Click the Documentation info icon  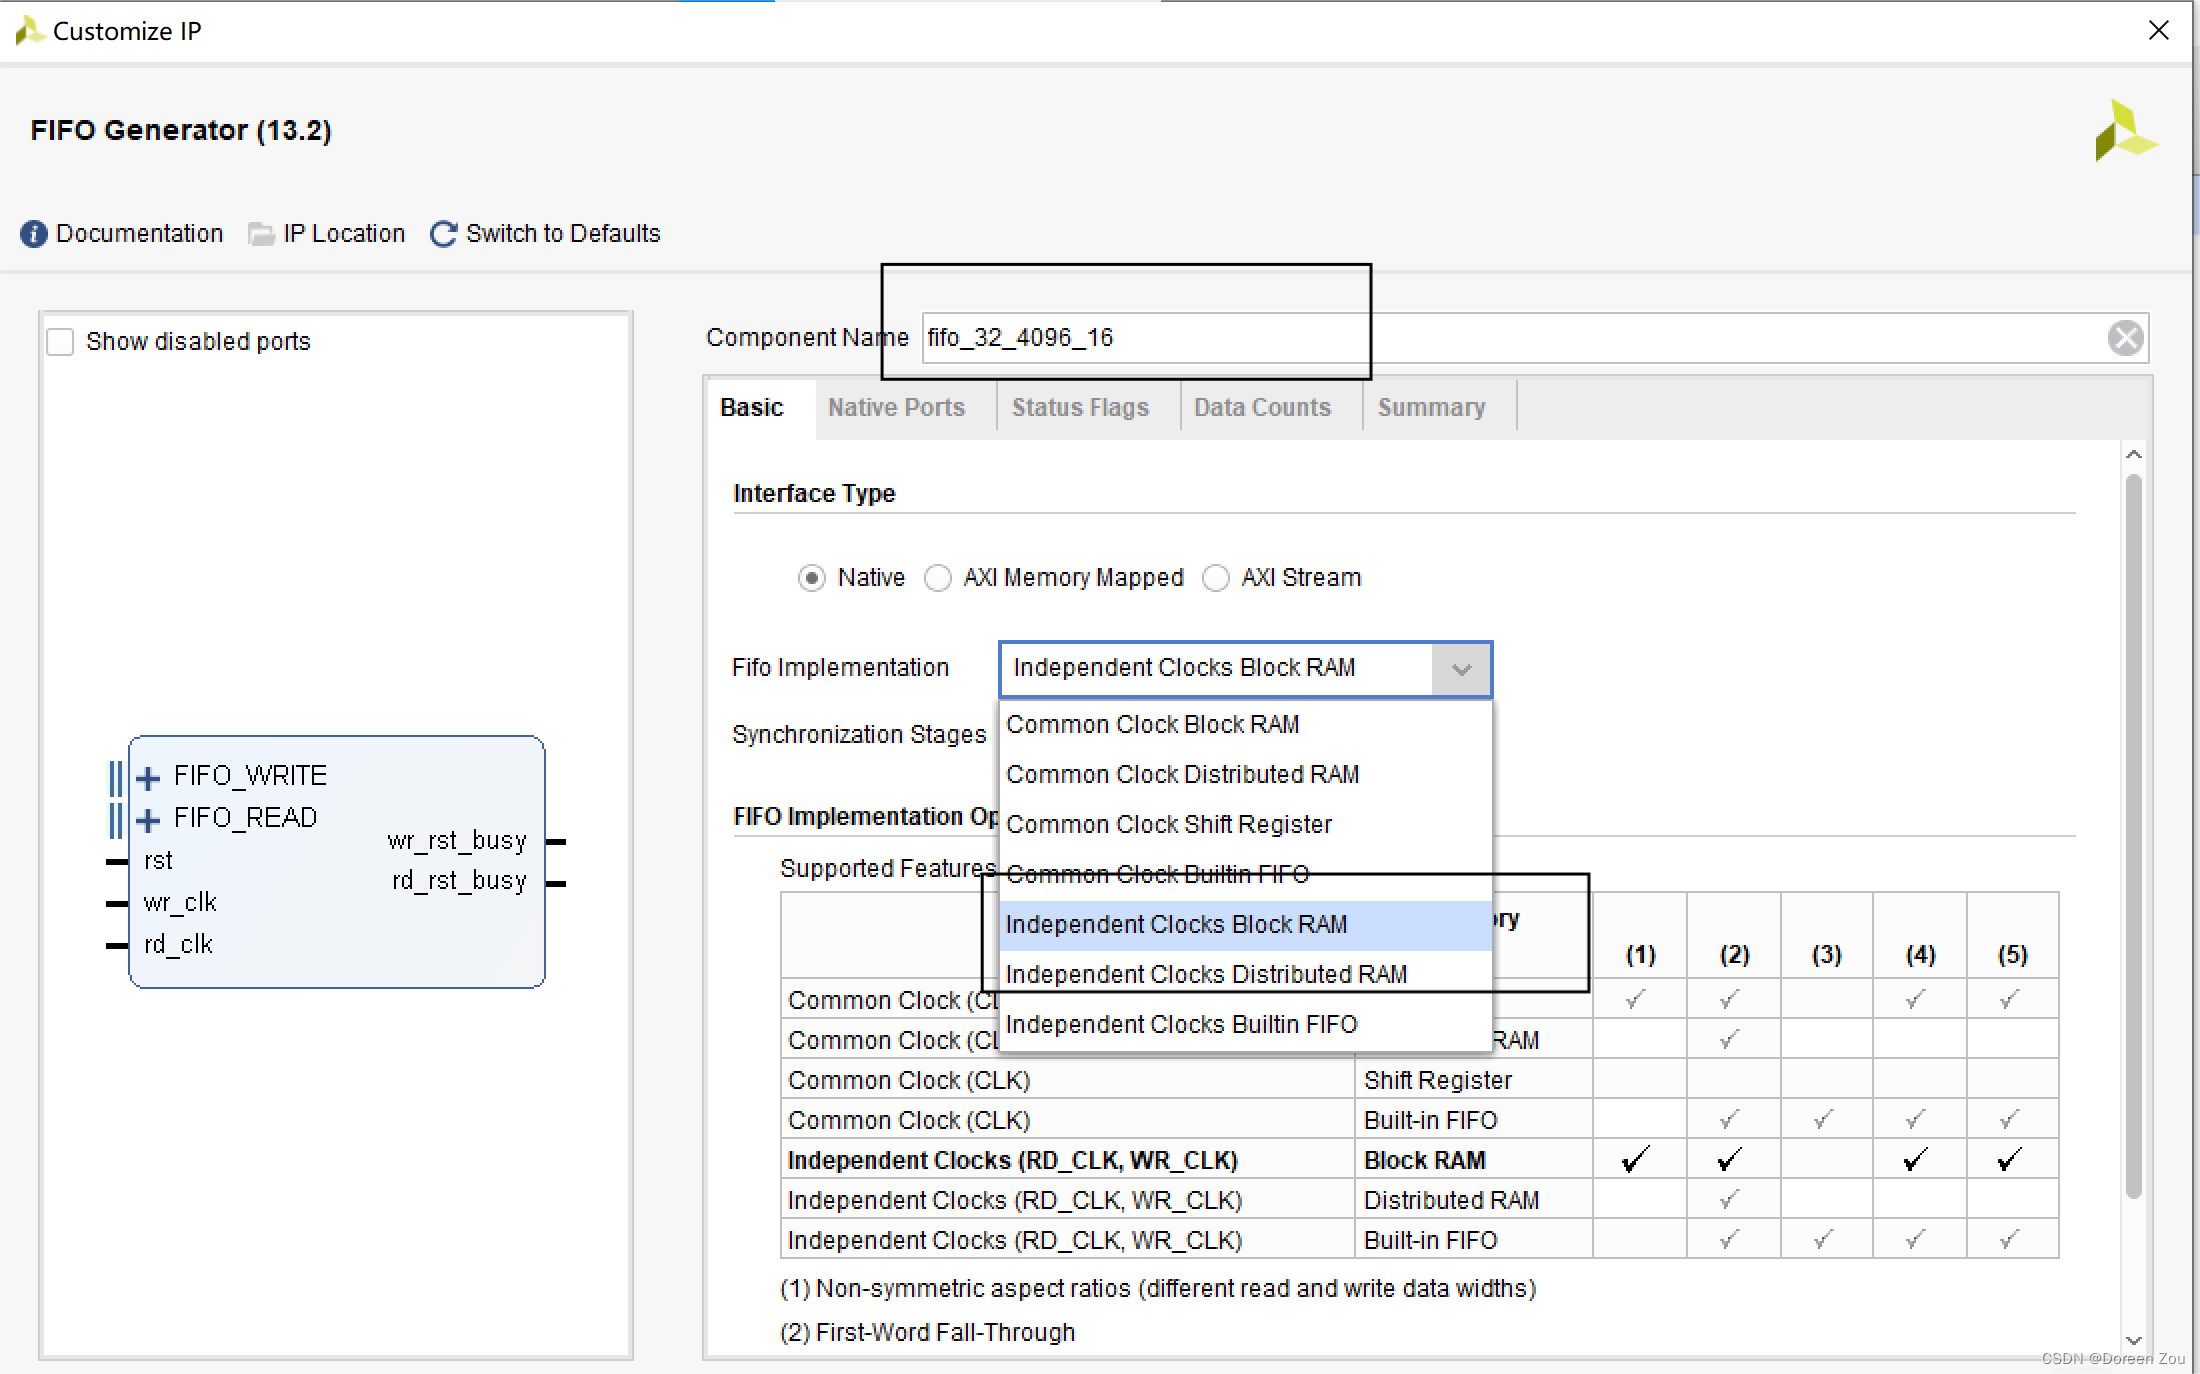[x=33, y=234]
